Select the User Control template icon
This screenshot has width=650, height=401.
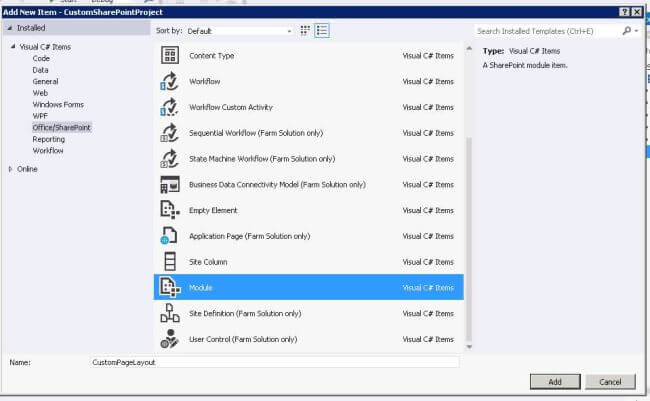click(170, 339)
